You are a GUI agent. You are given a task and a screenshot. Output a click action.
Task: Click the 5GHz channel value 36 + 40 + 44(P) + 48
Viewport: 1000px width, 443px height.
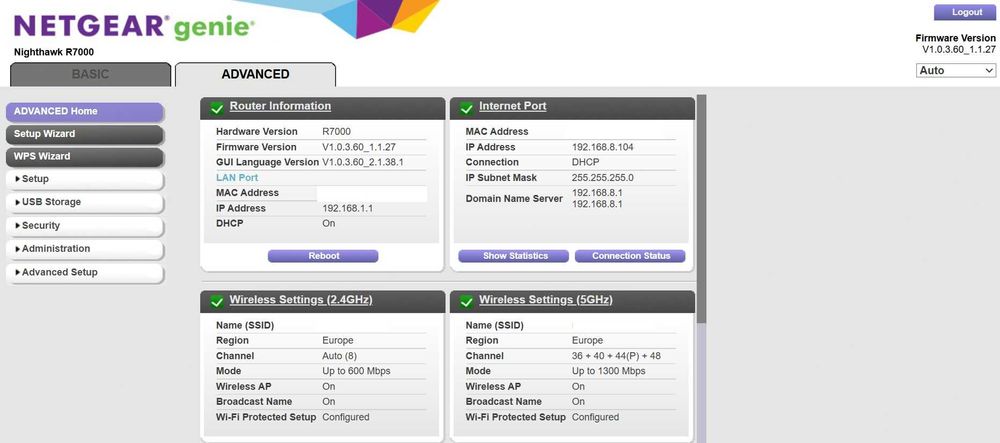[x=616, y=356]
